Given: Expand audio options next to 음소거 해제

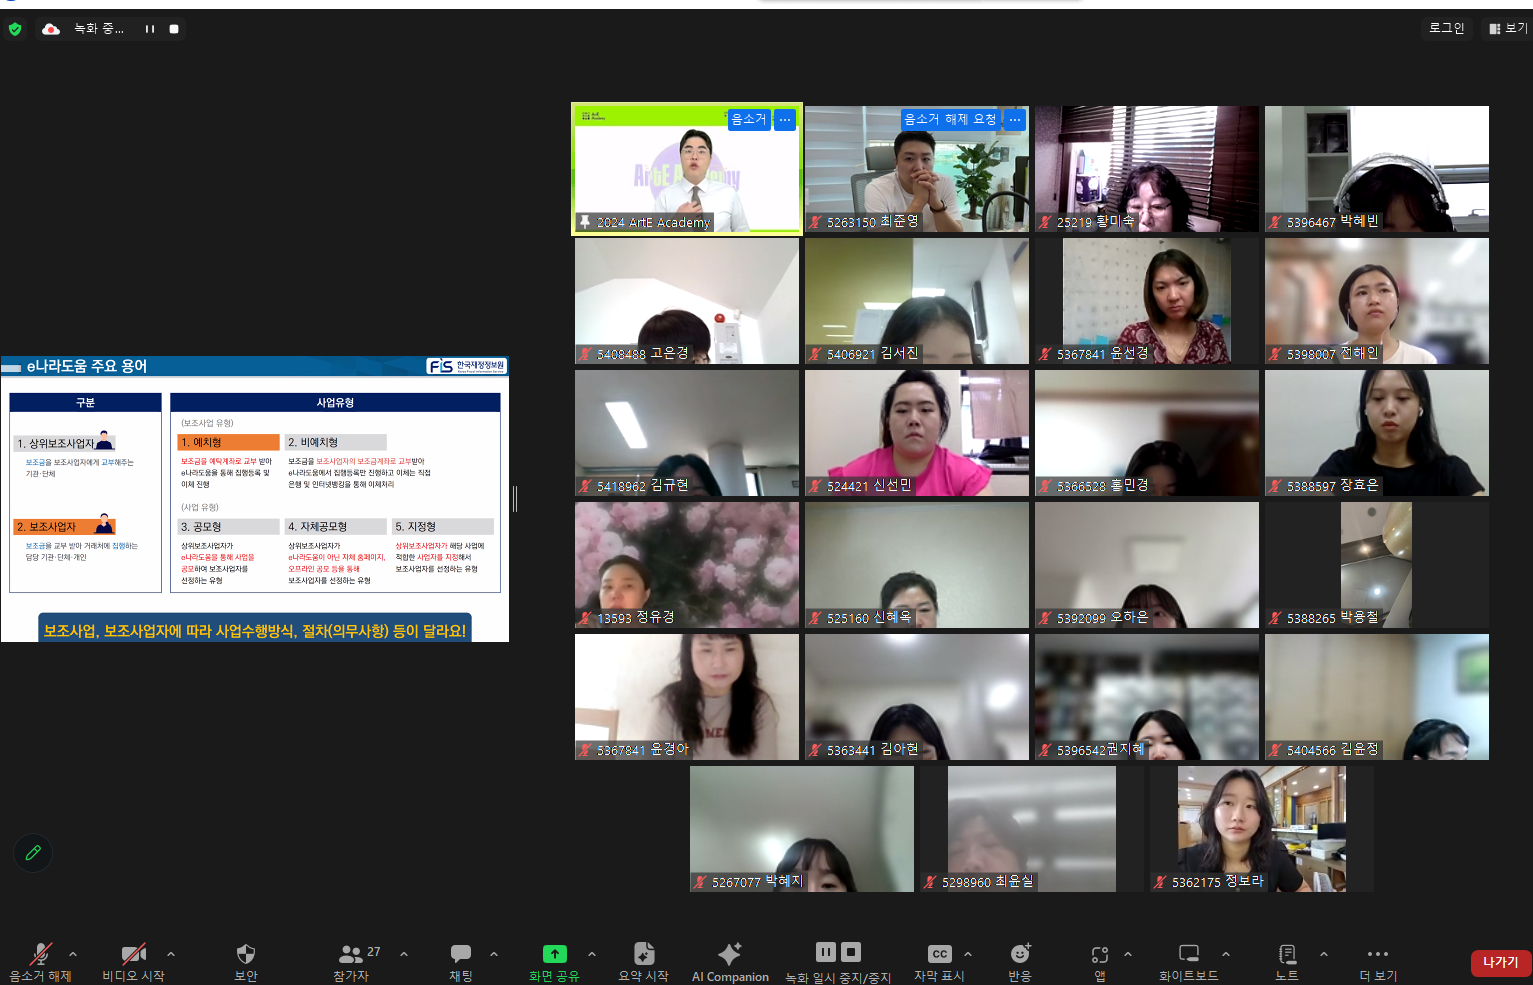Looking at the screenshot, I should click(x=73, y=954).
